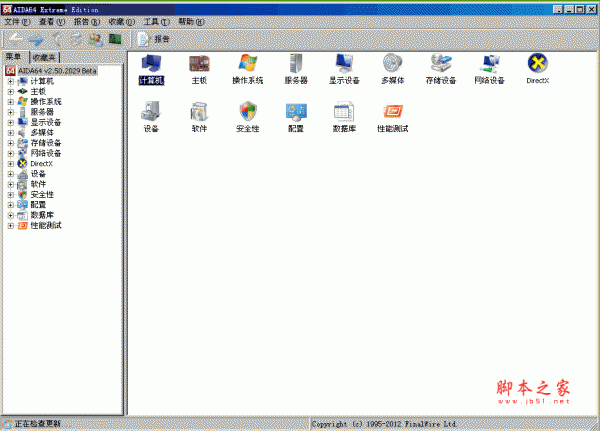Select 显示设备 in the tree
Viewport: 600px width, 431px height.
pos(46,122)
